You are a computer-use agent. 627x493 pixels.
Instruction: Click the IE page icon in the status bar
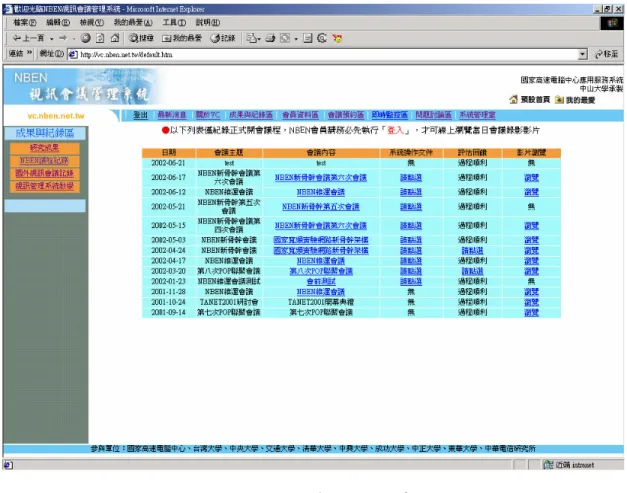pos(8,465)
